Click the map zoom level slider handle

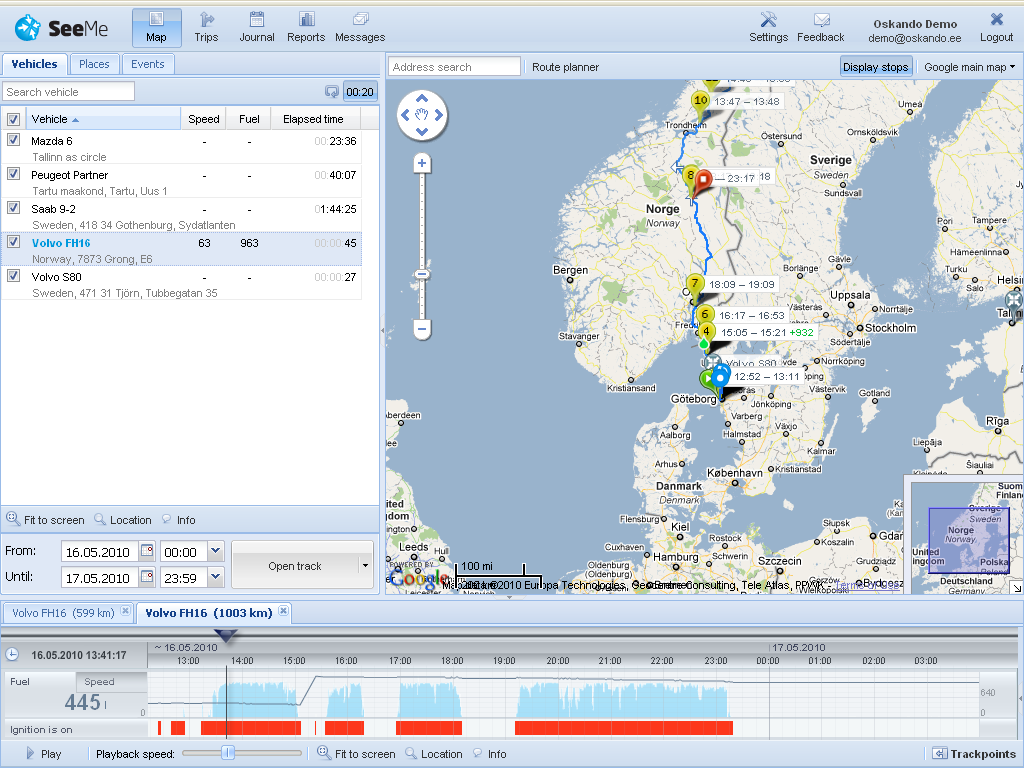coord(422,274)
